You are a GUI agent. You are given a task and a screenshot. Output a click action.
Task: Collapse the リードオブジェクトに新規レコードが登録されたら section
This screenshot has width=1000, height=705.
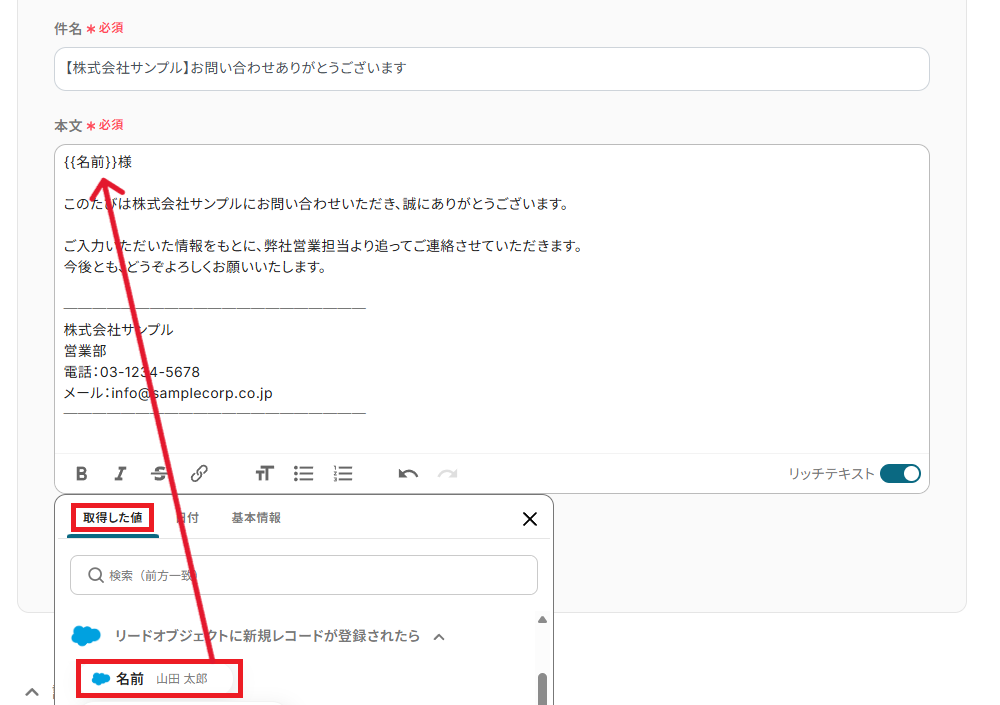point(438,636)
